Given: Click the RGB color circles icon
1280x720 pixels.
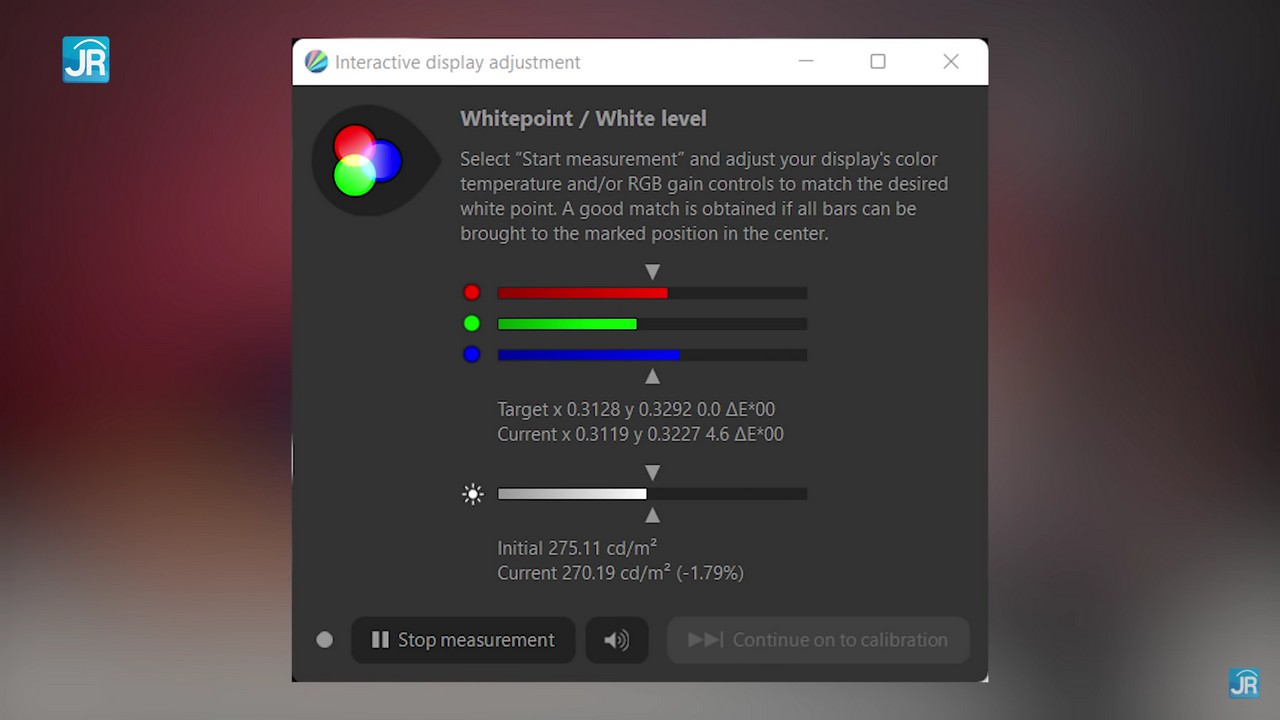Looking at the screenshot, I should (367, 160).
